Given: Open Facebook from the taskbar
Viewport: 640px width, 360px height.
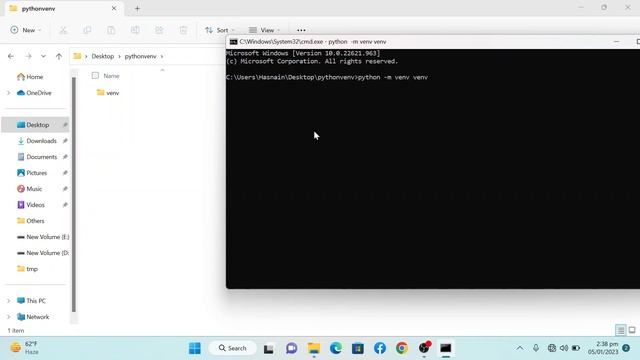Looking at the screenshot, I should pyautogui.click(x=380, y=348).
